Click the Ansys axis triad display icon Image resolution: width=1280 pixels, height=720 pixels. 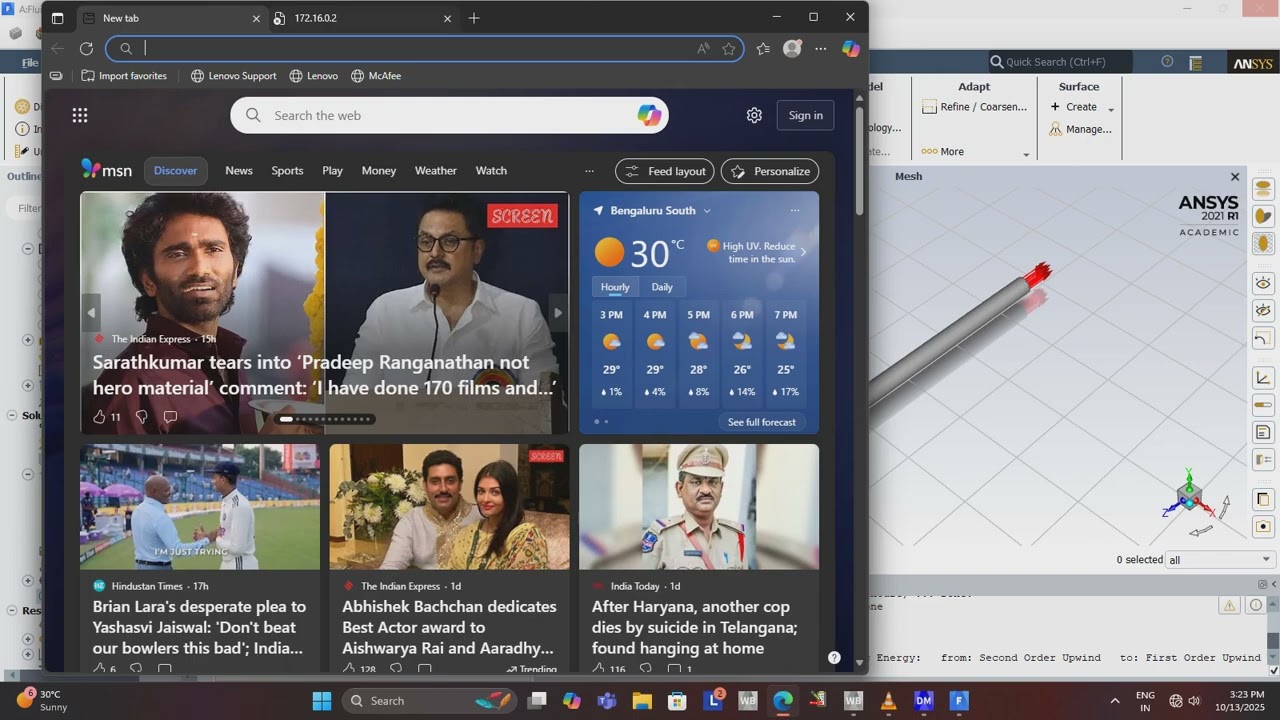coord(1263,378)
